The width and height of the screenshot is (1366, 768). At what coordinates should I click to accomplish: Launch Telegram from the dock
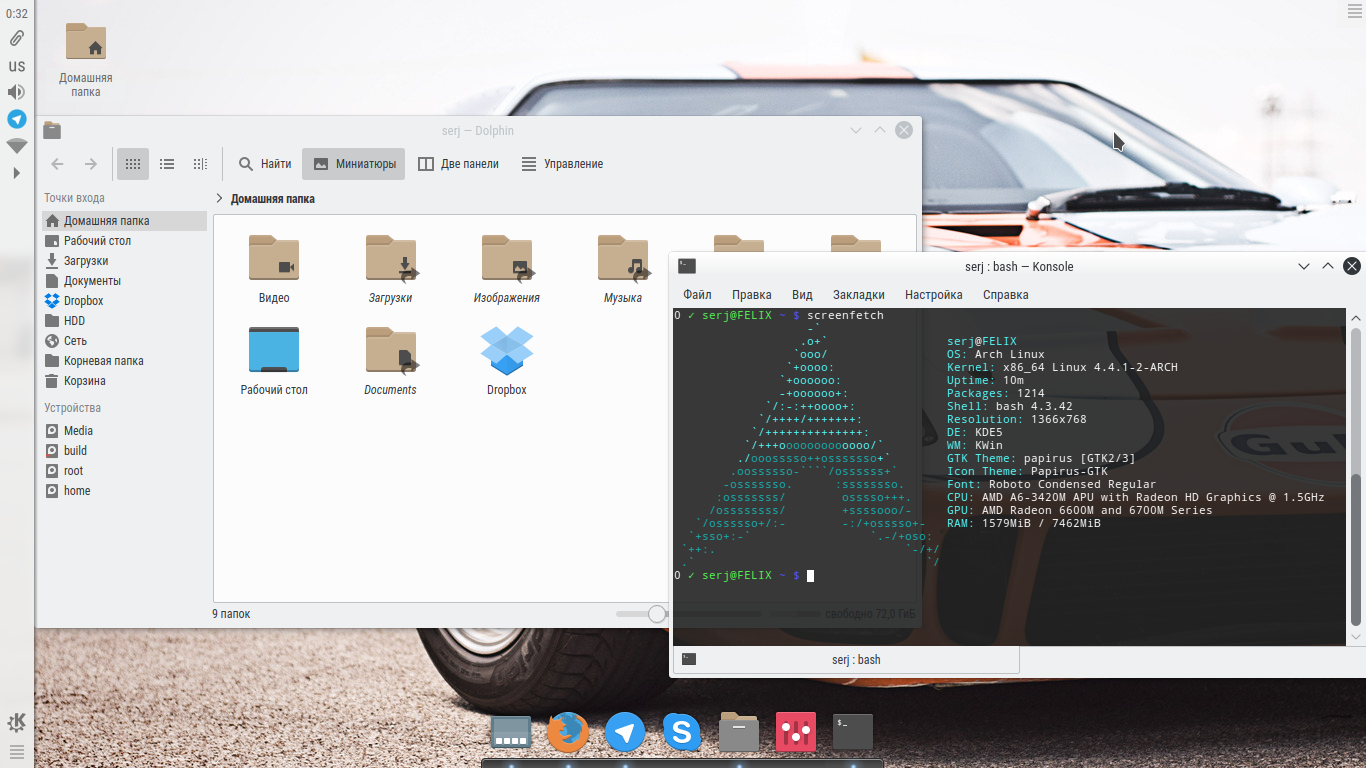pyautogui.click(x=625, y=733)
